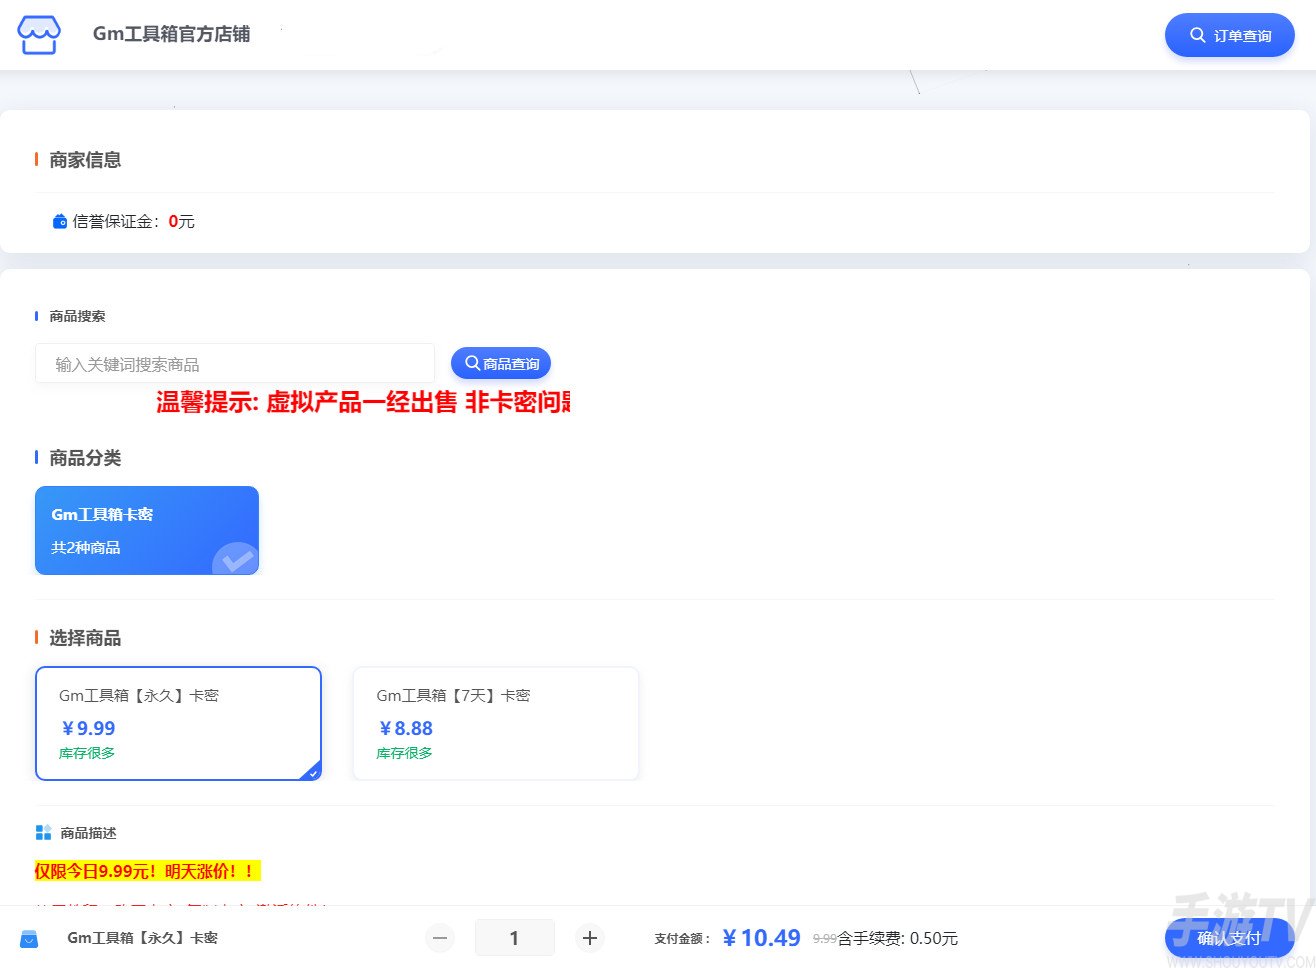Select the Gm工具箱卡密 category card
This screenshot has height=968, width=1316.
[x=147, y=530]
